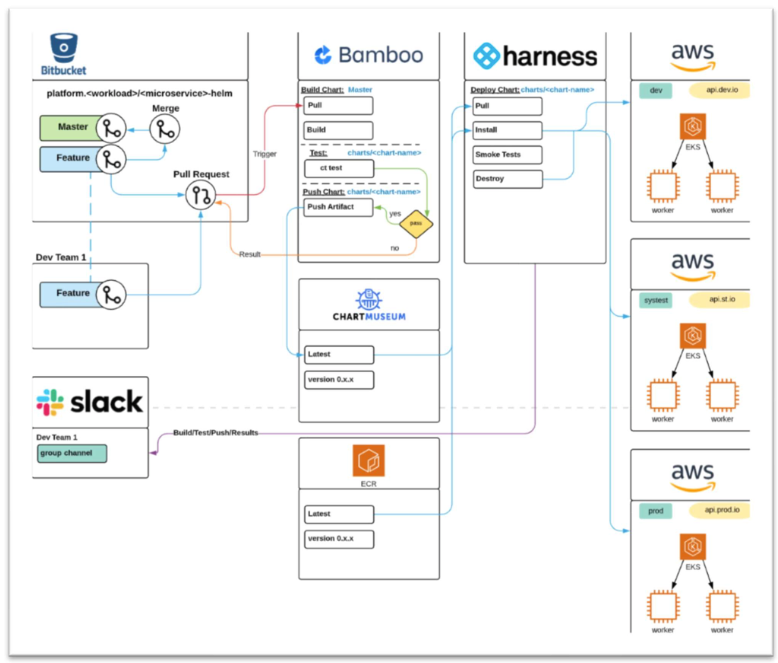Click the Result arrow label

pos(250,254)
